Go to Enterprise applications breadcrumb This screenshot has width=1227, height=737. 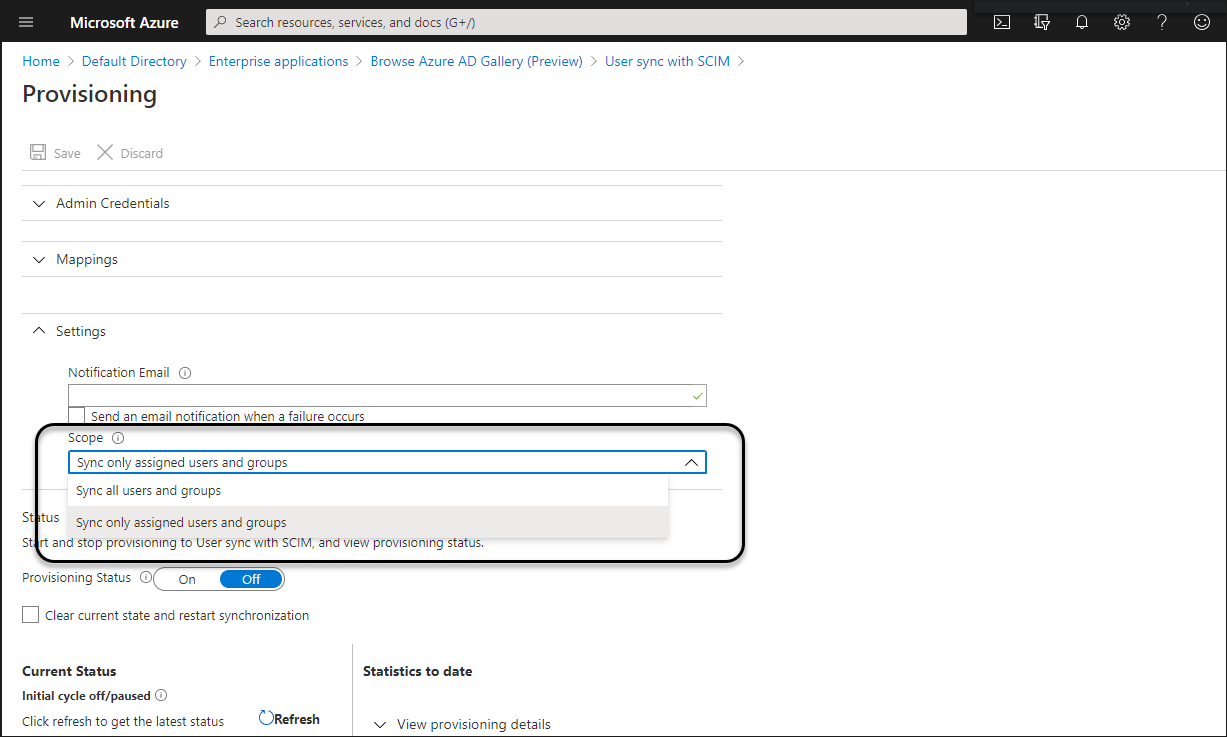(279, 61)
